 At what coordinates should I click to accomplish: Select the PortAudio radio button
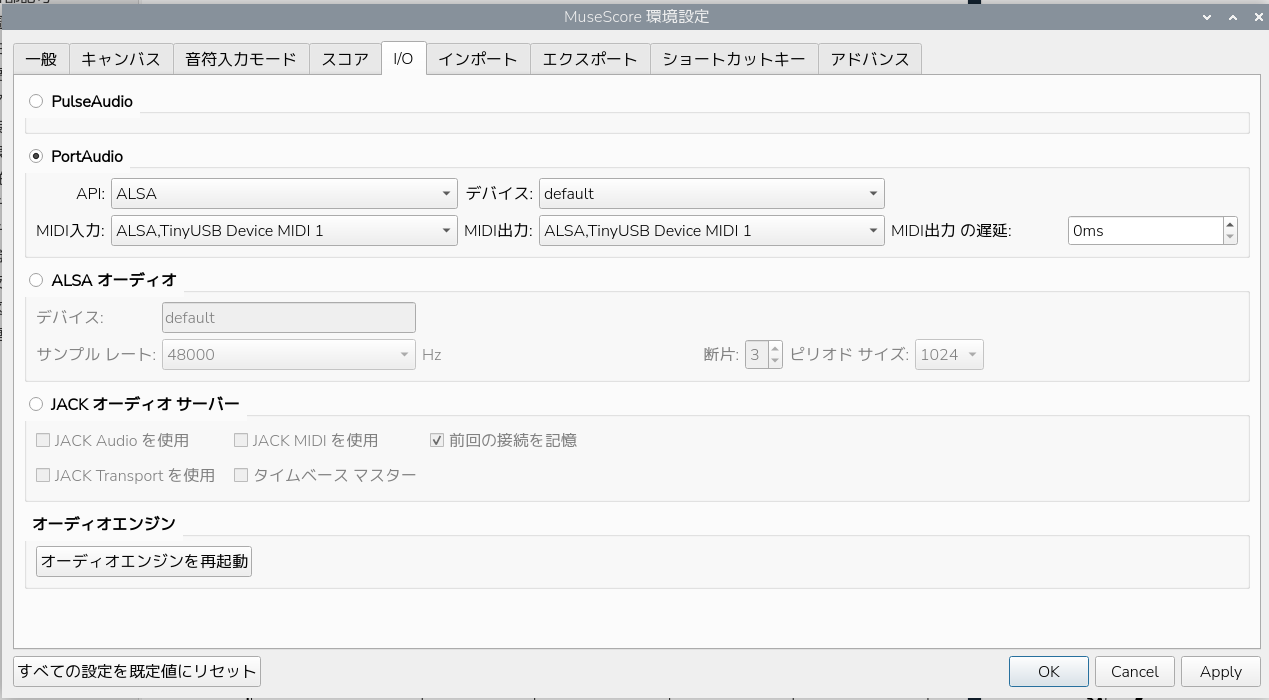pyautogui.click(x=37, y=156)
